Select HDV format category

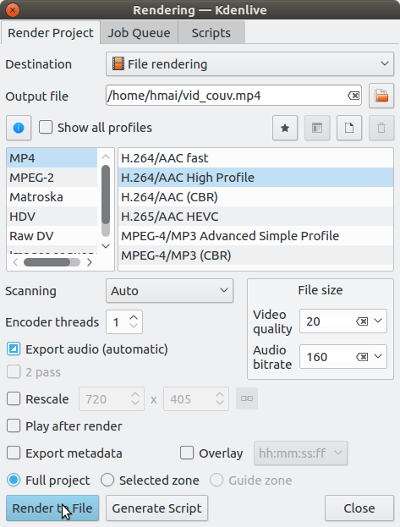click(x=52, y=216)
